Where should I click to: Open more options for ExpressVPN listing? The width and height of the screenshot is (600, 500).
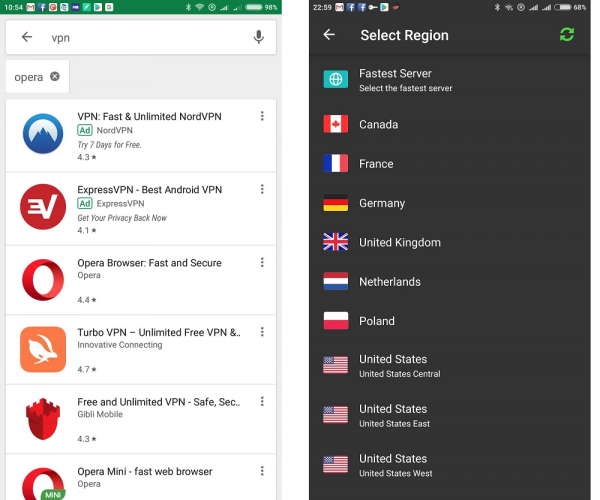pyautogui.click(x=262, y=189)
